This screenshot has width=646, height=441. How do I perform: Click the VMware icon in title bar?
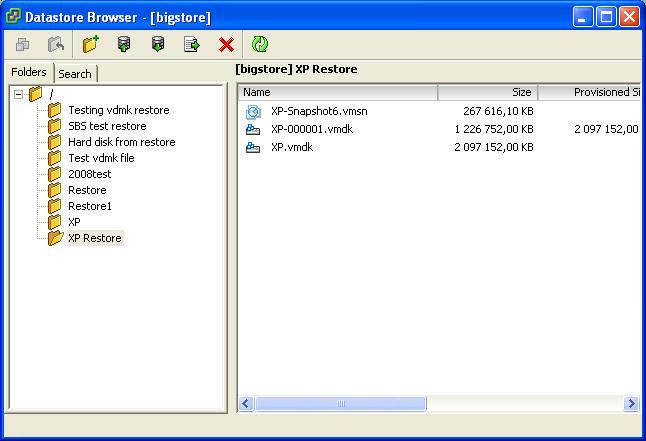coord(13,16)
